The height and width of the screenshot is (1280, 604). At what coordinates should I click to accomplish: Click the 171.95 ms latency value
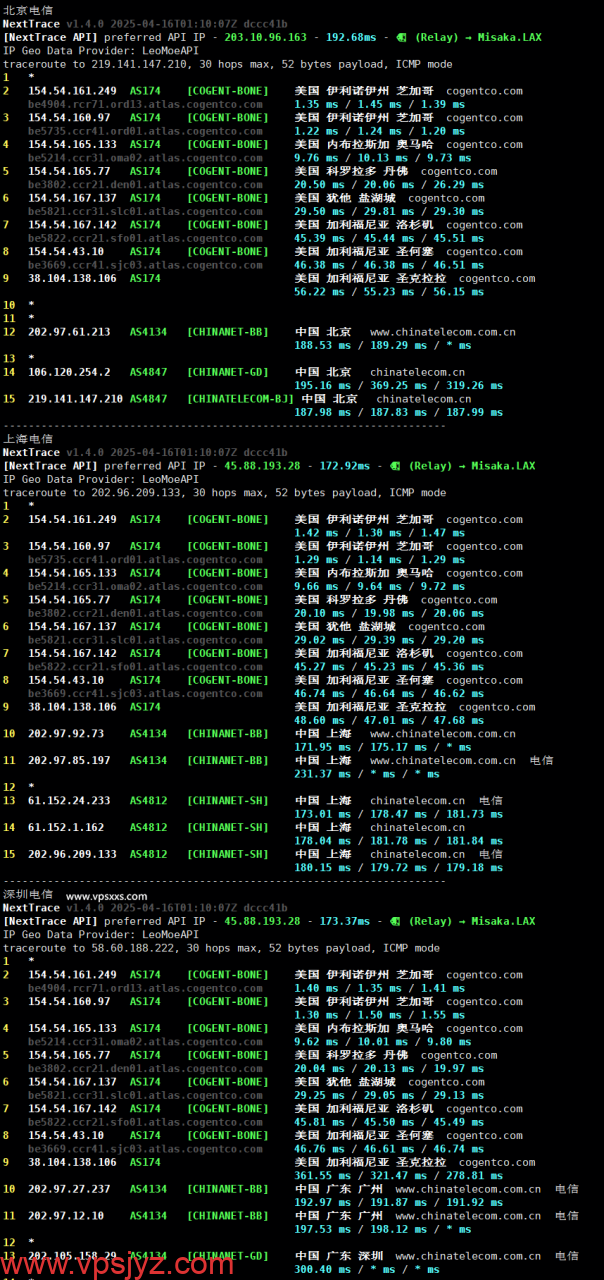(x=322, y=747)
